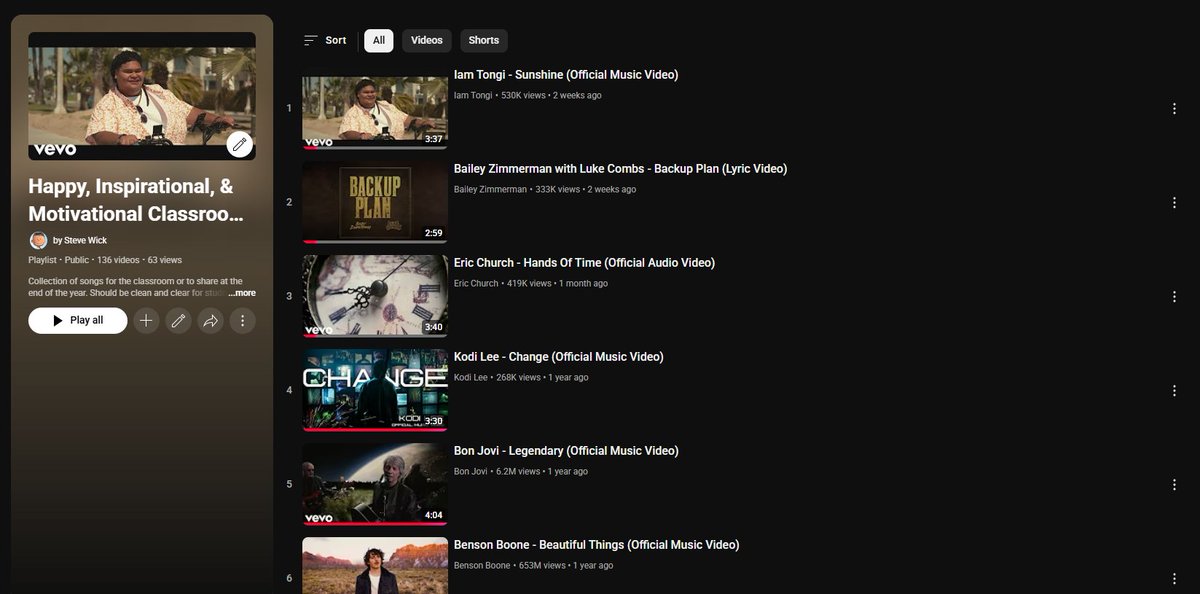Screen dimensions: 1200x594
Task: Click the large playlist cover image
Action: pos(142,96)
